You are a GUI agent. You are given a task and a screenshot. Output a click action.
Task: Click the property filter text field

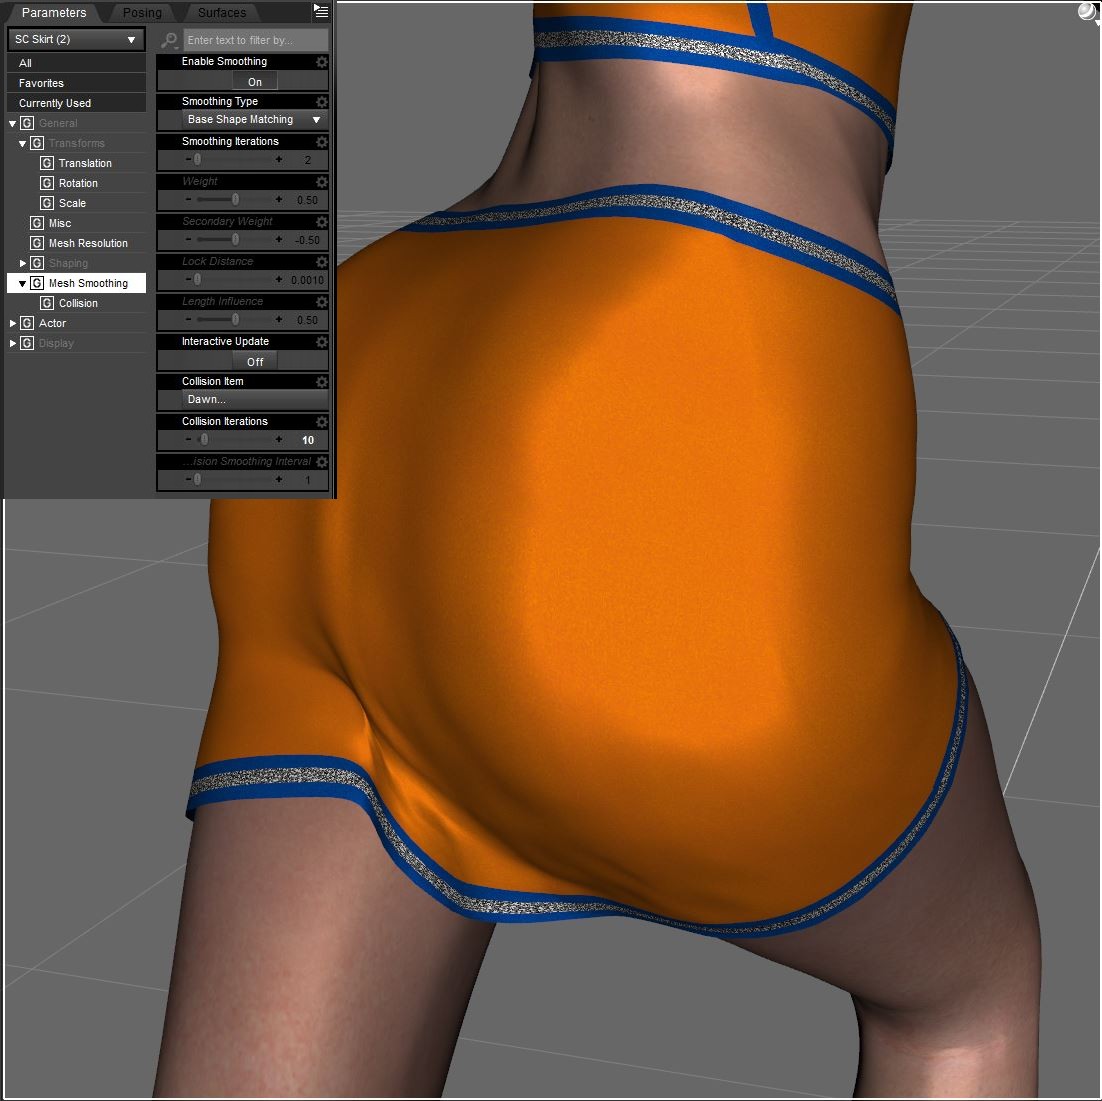click(x=255, y=41)
